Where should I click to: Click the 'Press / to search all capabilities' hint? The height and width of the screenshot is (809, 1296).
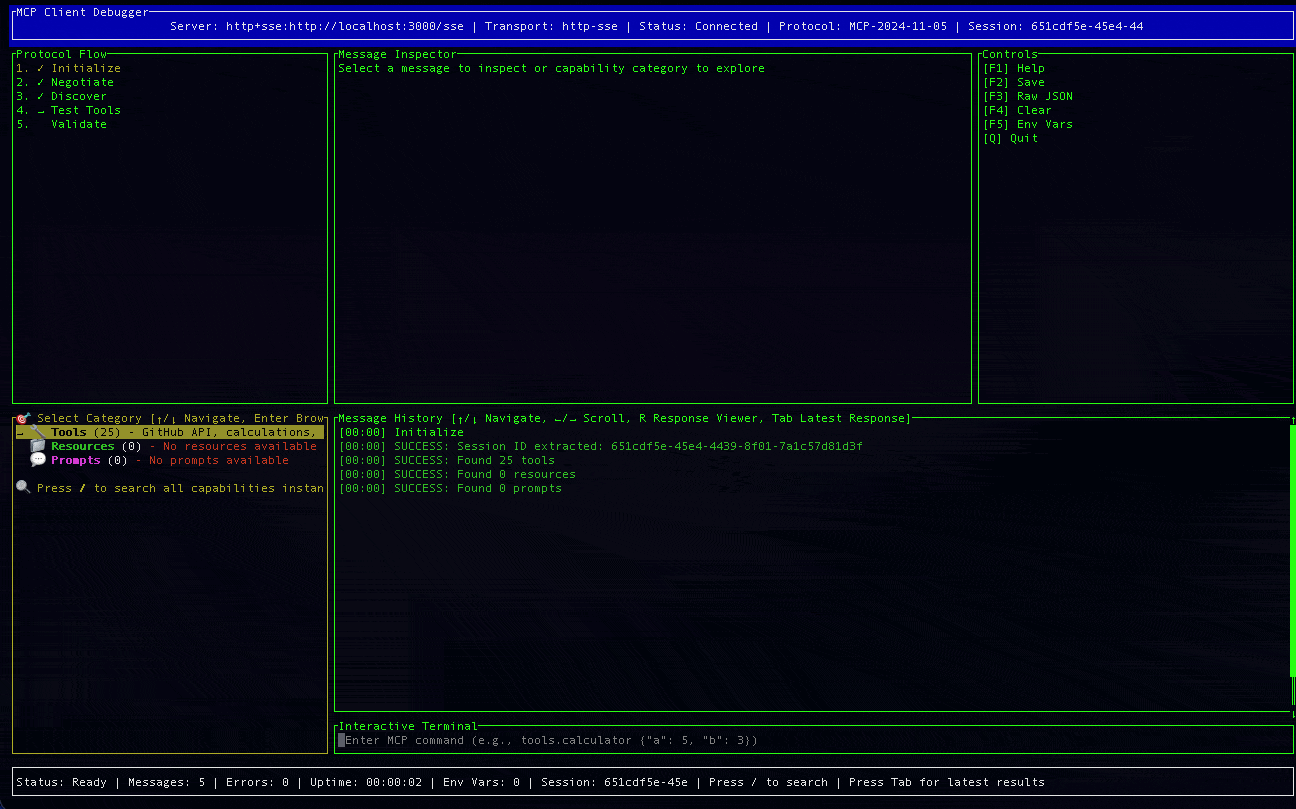180,488
